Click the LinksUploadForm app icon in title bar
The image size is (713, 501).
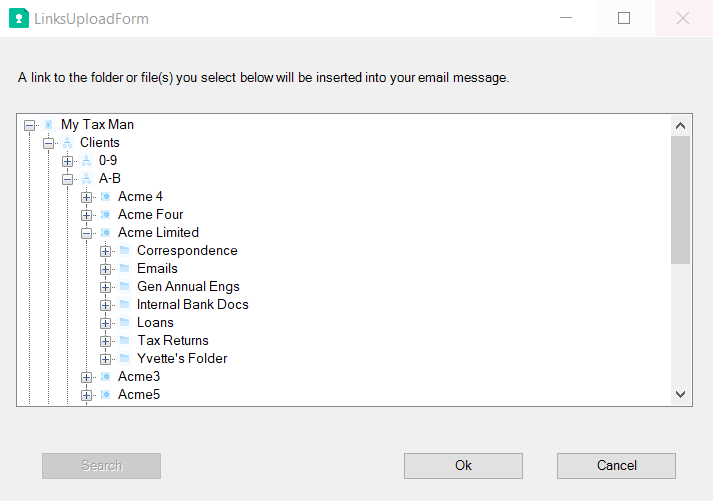tap(18, 19)
